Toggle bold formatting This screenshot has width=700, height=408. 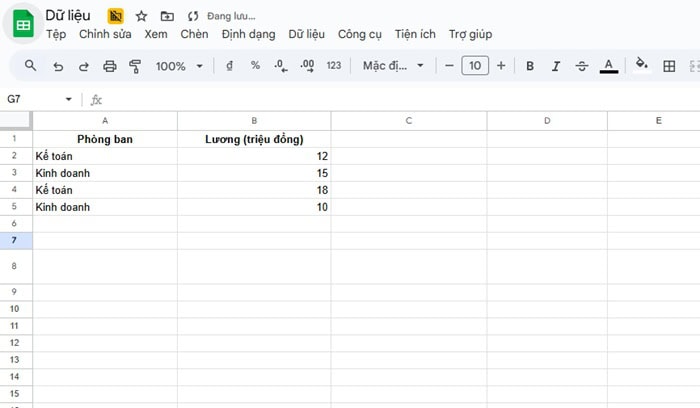point(529,66)
